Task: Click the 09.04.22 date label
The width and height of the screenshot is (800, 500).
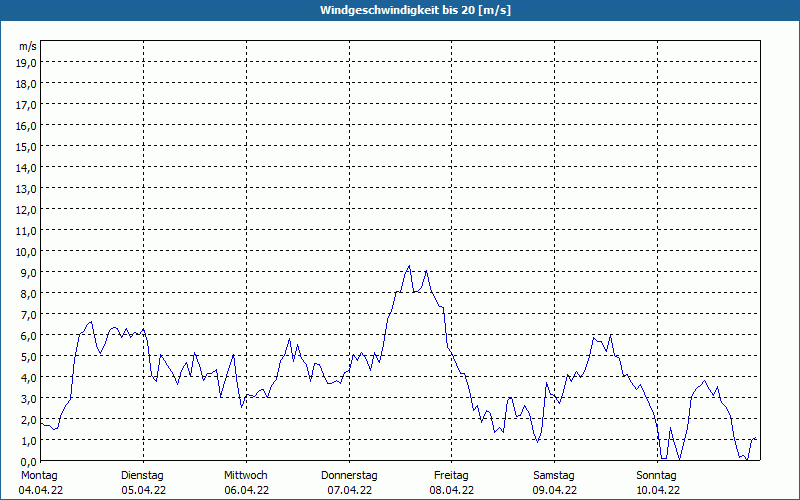Action: [555, 490]
